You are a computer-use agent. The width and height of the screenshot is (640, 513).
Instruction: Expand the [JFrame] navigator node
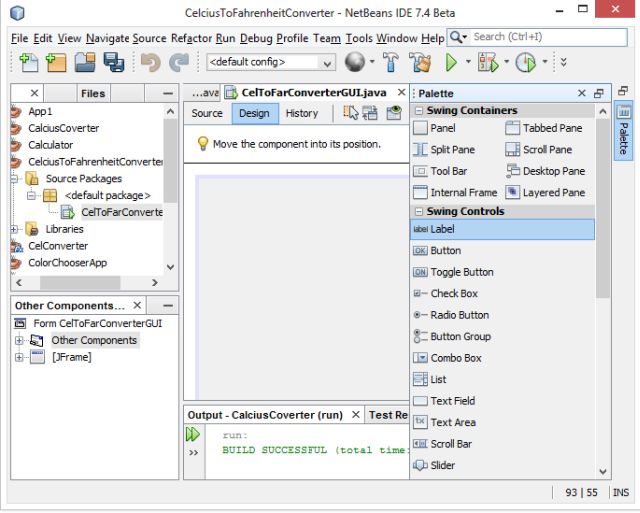tap(19, 358)
